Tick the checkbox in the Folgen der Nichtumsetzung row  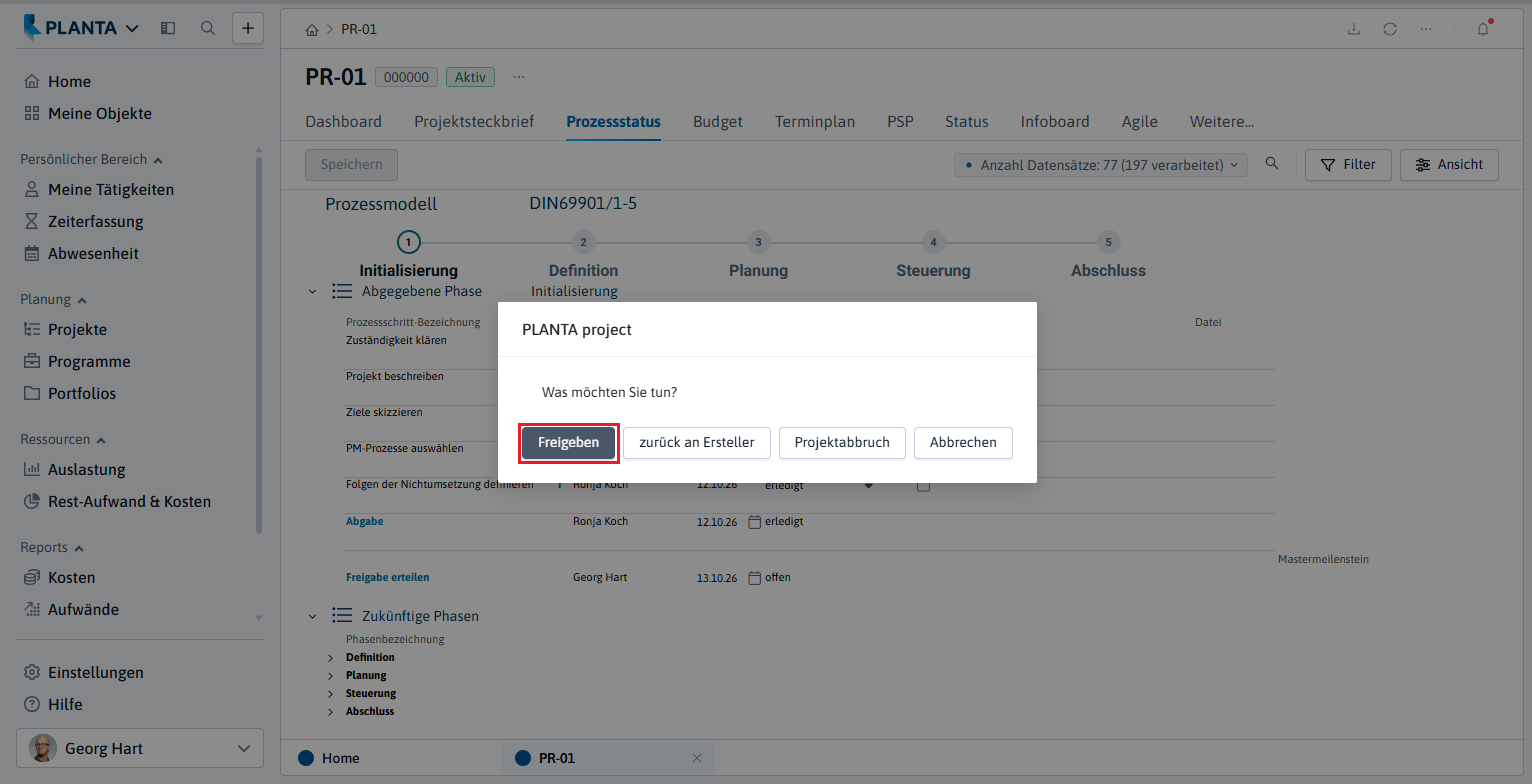point(924,486)
